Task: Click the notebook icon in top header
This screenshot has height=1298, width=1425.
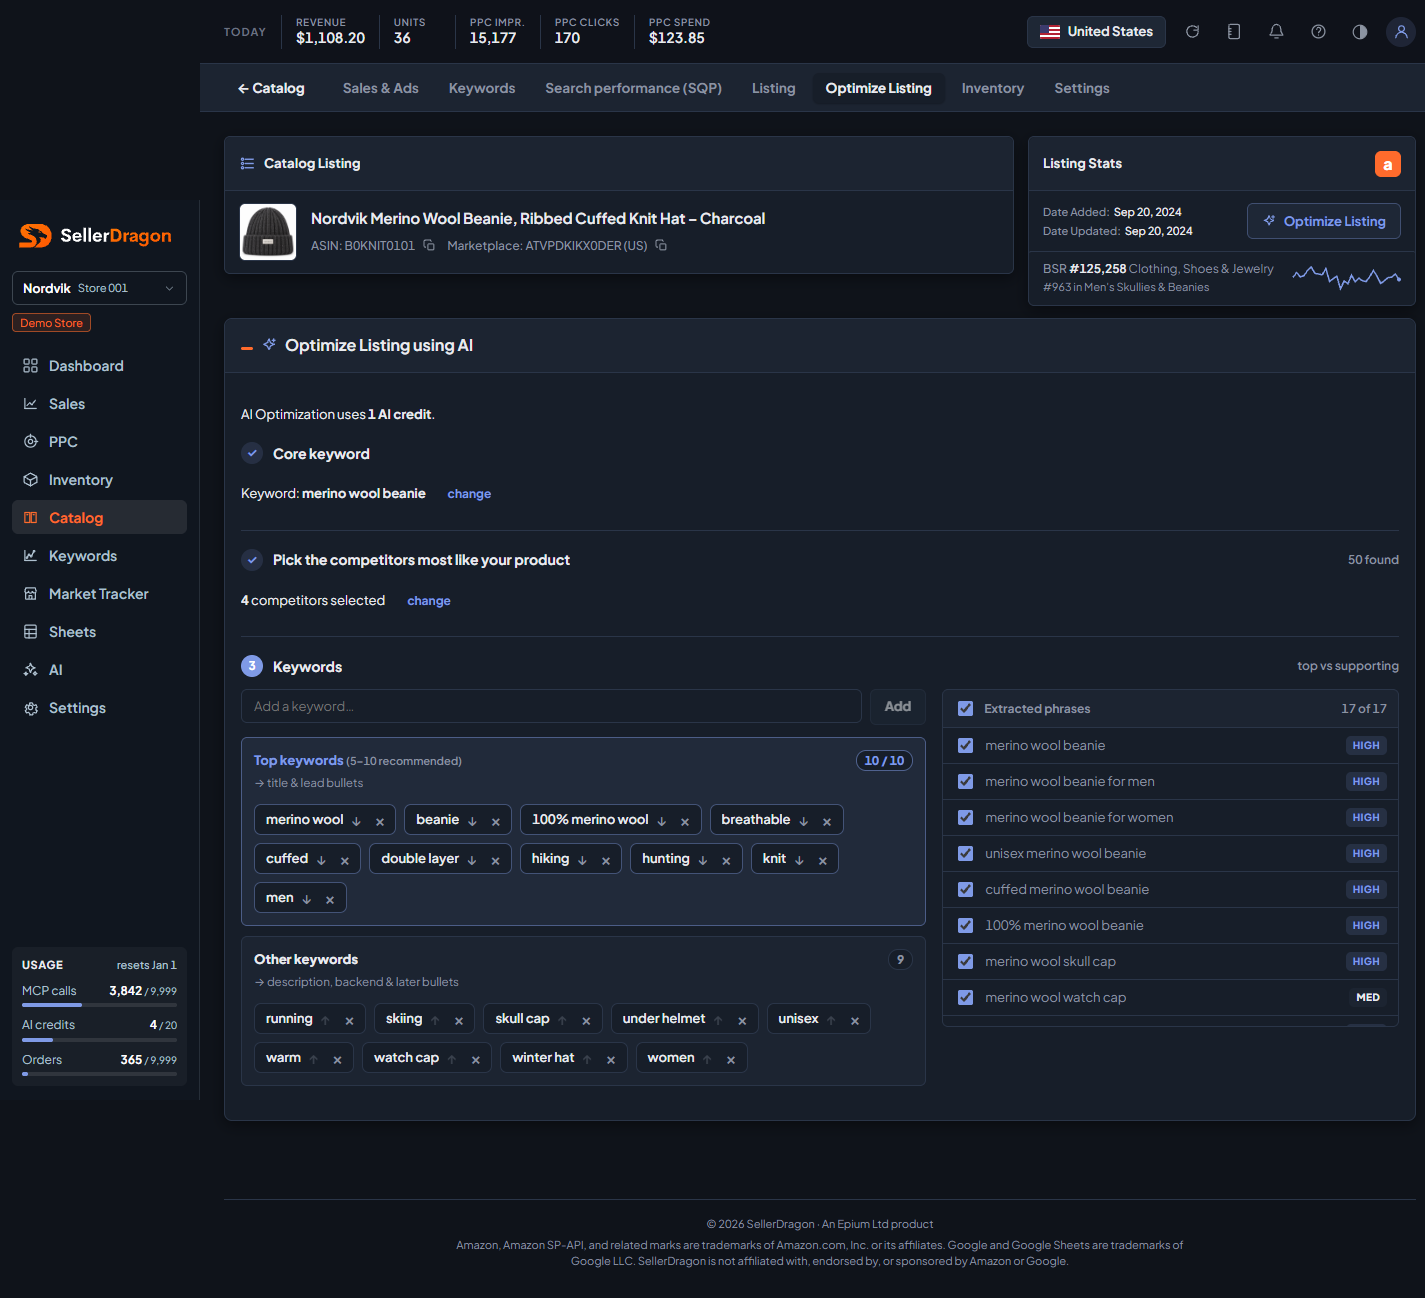Action: pyautogui.click(x=1234, y=32)
